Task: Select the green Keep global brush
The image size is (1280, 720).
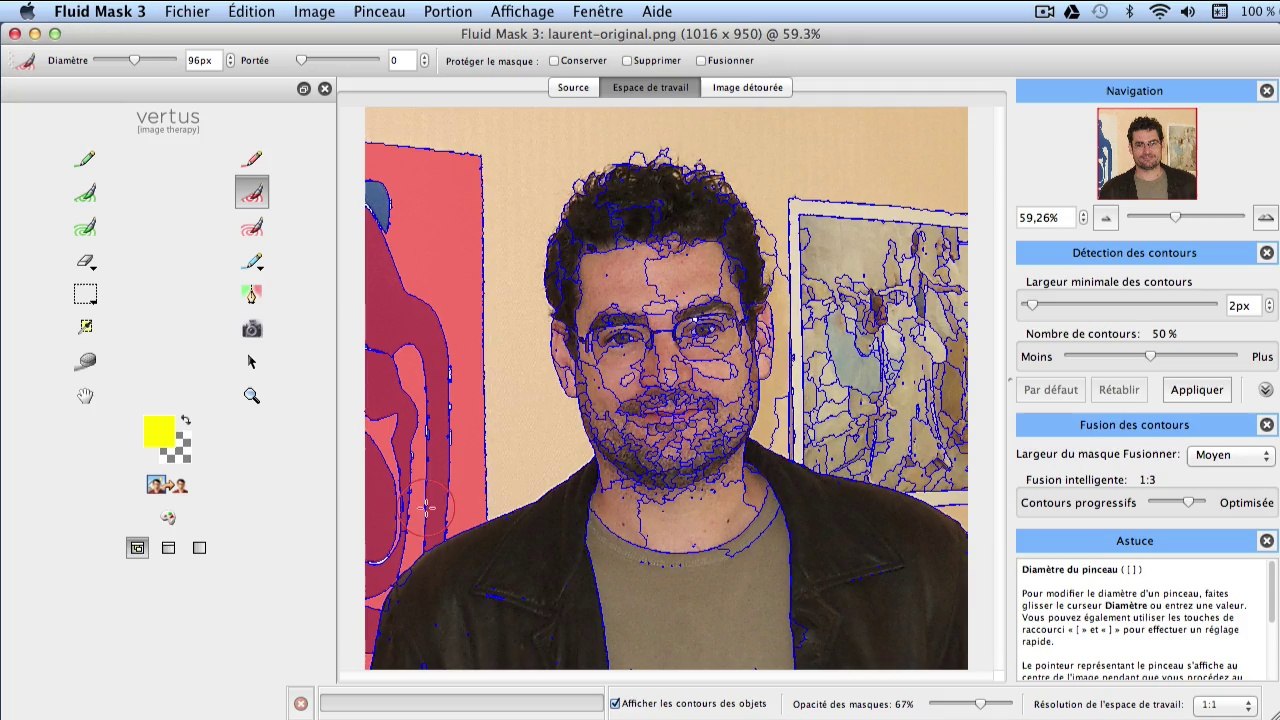Action: pyautogui.click(x=85, y=228)
